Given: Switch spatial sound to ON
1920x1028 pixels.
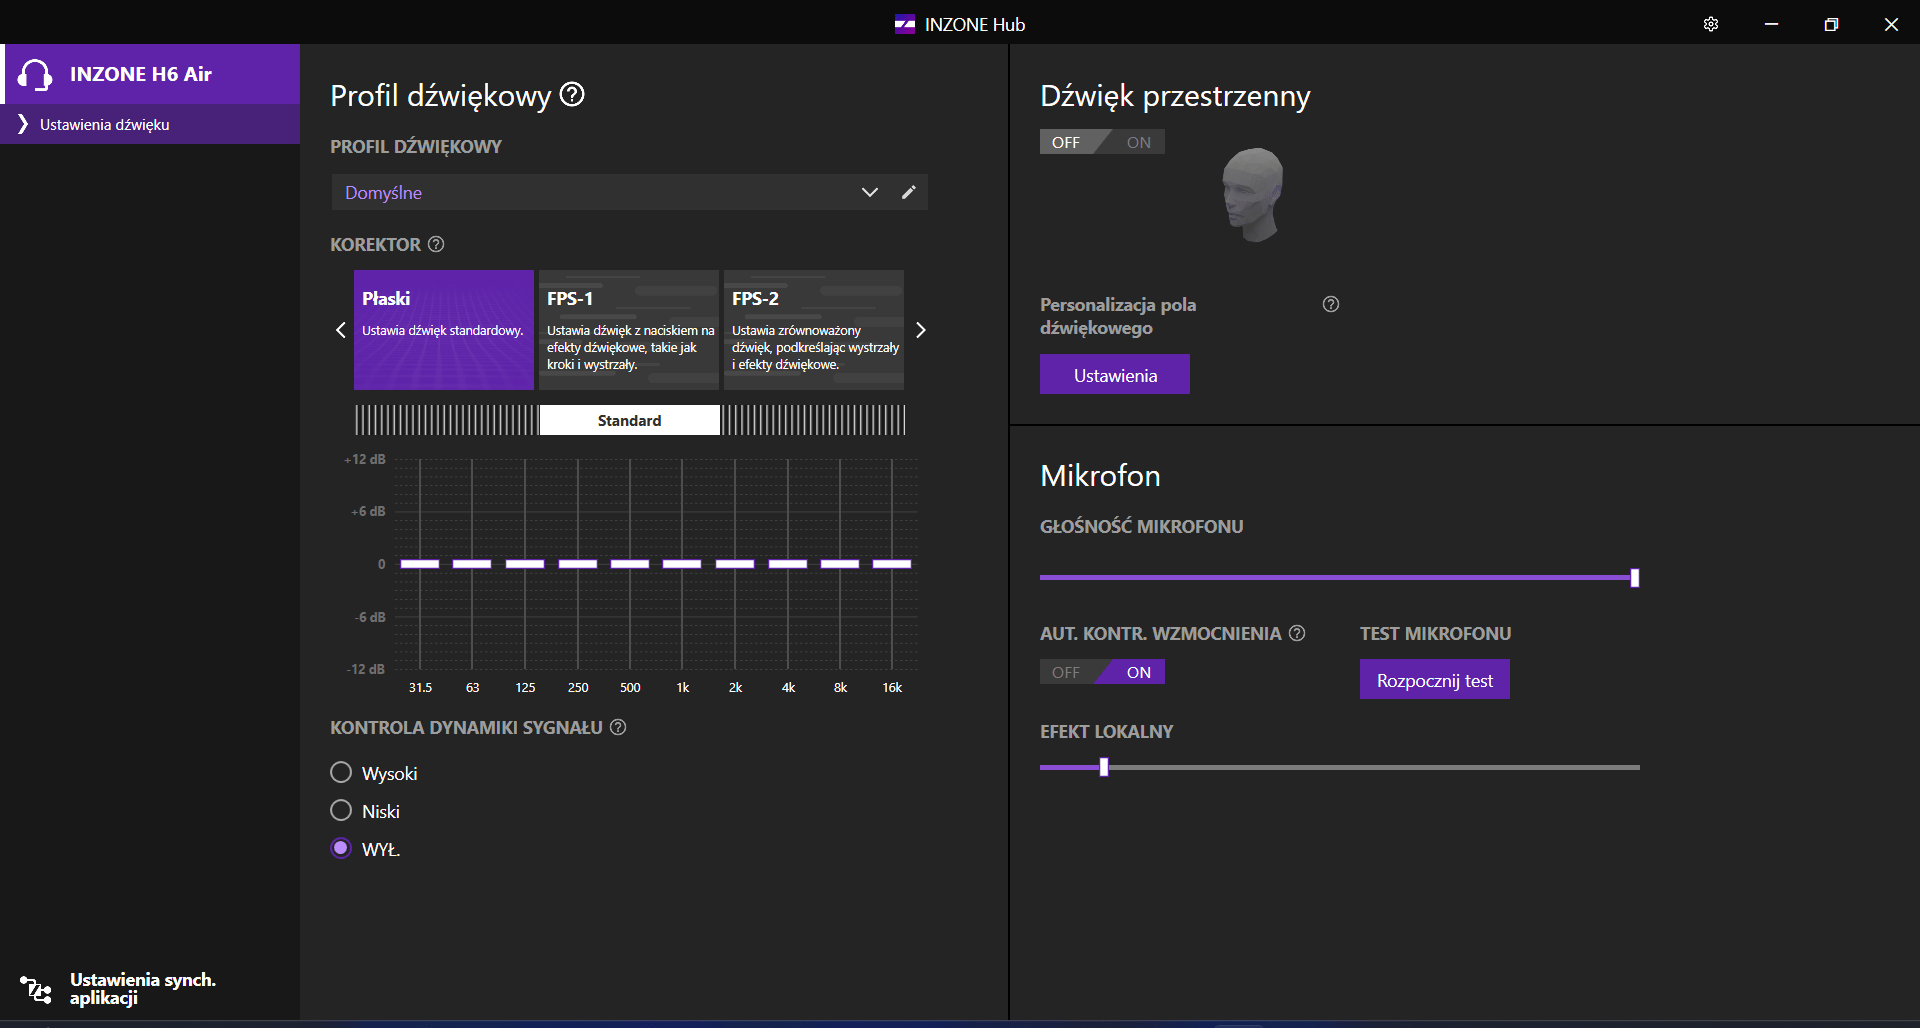Looking at the screenshot, I should [x=1138, y=142].
